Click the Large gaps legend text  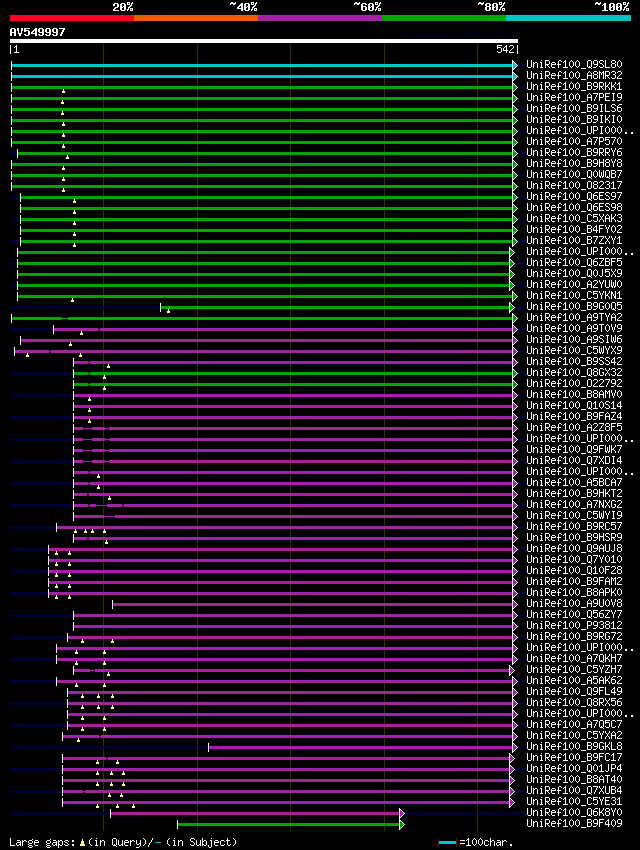123,842
